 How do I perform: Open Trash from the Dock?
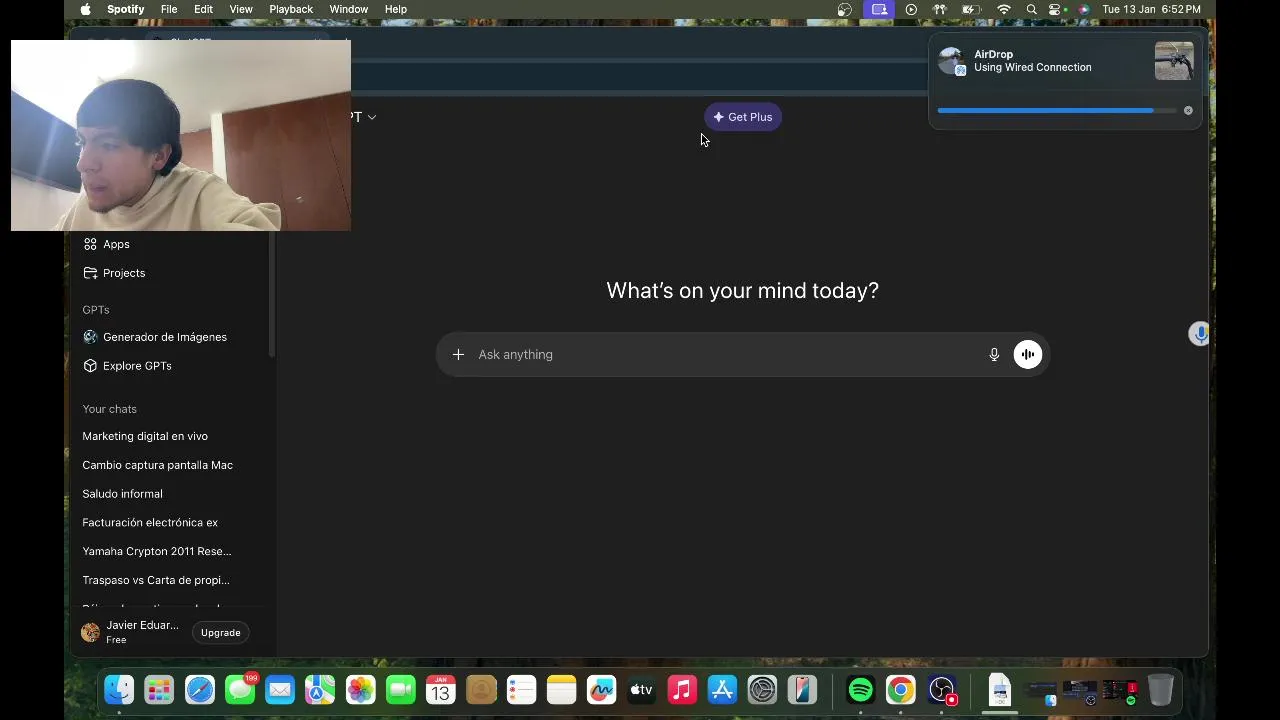1160,690
